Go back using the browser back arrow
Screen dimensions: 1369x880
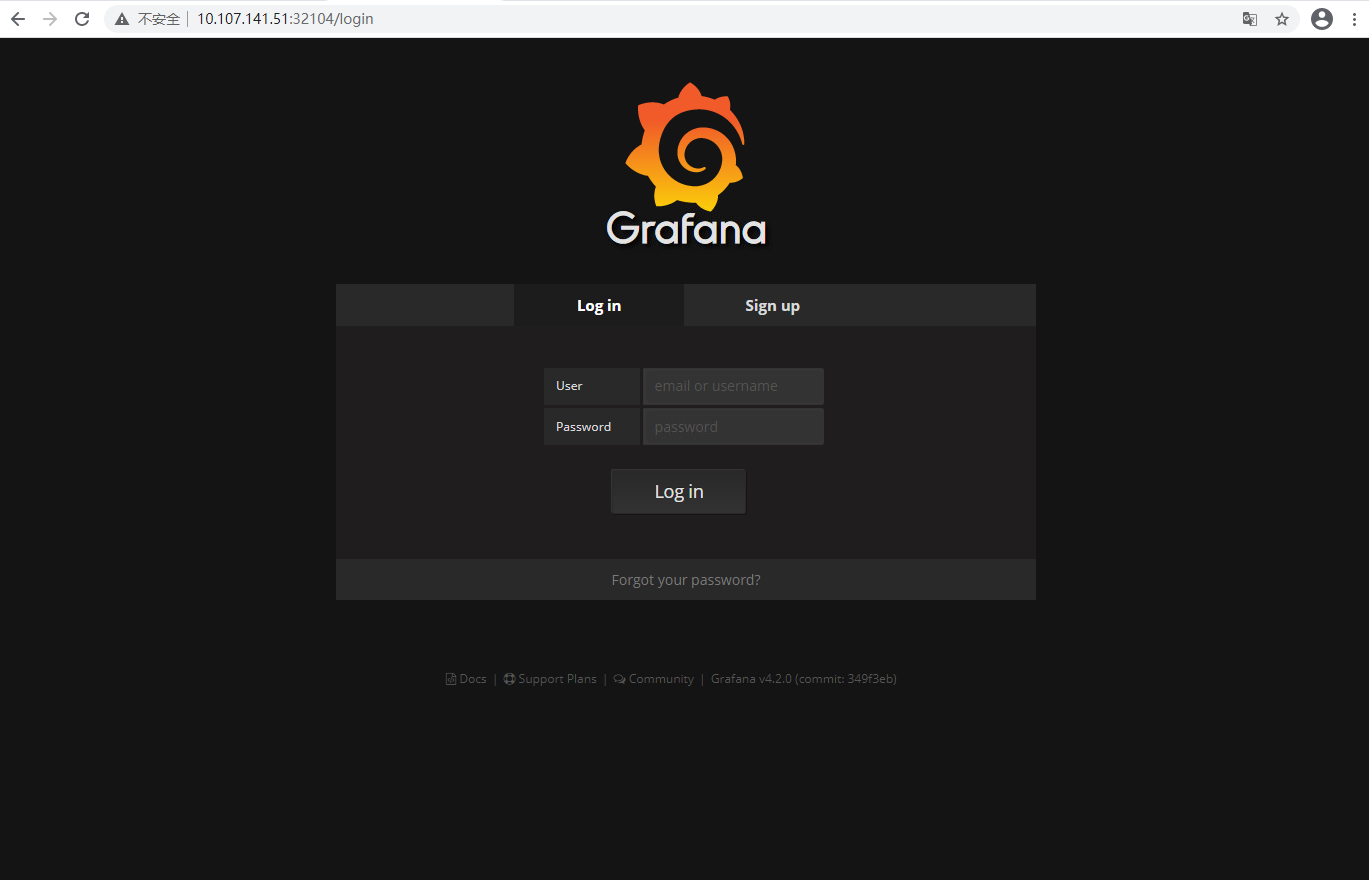pos(18,19)
